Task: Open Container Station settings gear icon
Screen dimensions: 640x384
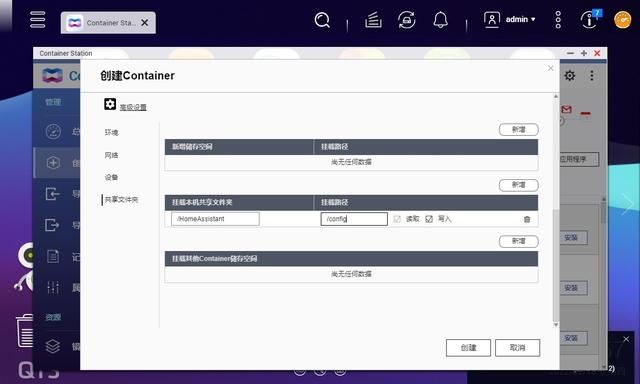Action: click(x=570, y=75)
